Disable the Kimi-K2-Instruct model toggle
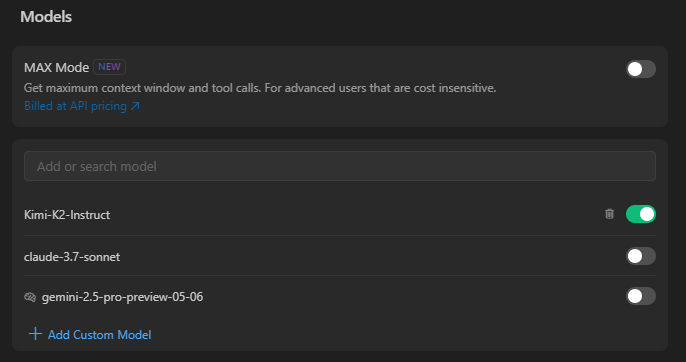This screenshot has width=686, height=362. point(640,214)
